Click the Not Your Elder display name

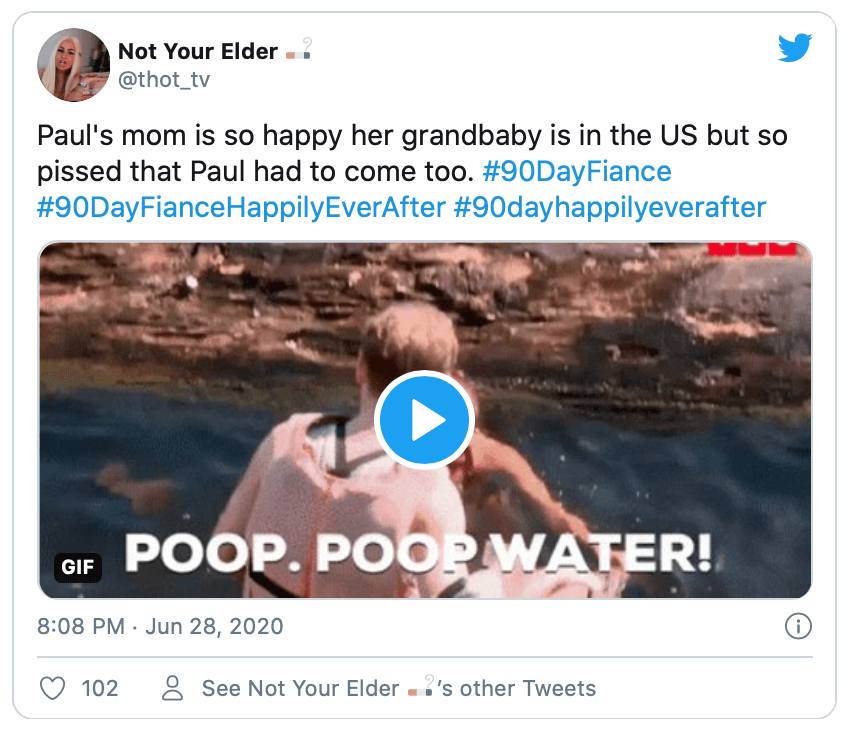(x=198, y=51)
